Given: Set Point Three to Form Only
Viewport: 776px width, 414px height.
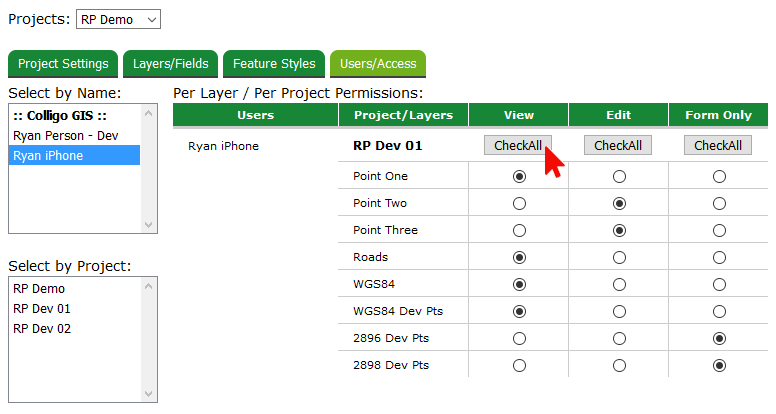Looking at the screenshot, I should click(719, 231).
